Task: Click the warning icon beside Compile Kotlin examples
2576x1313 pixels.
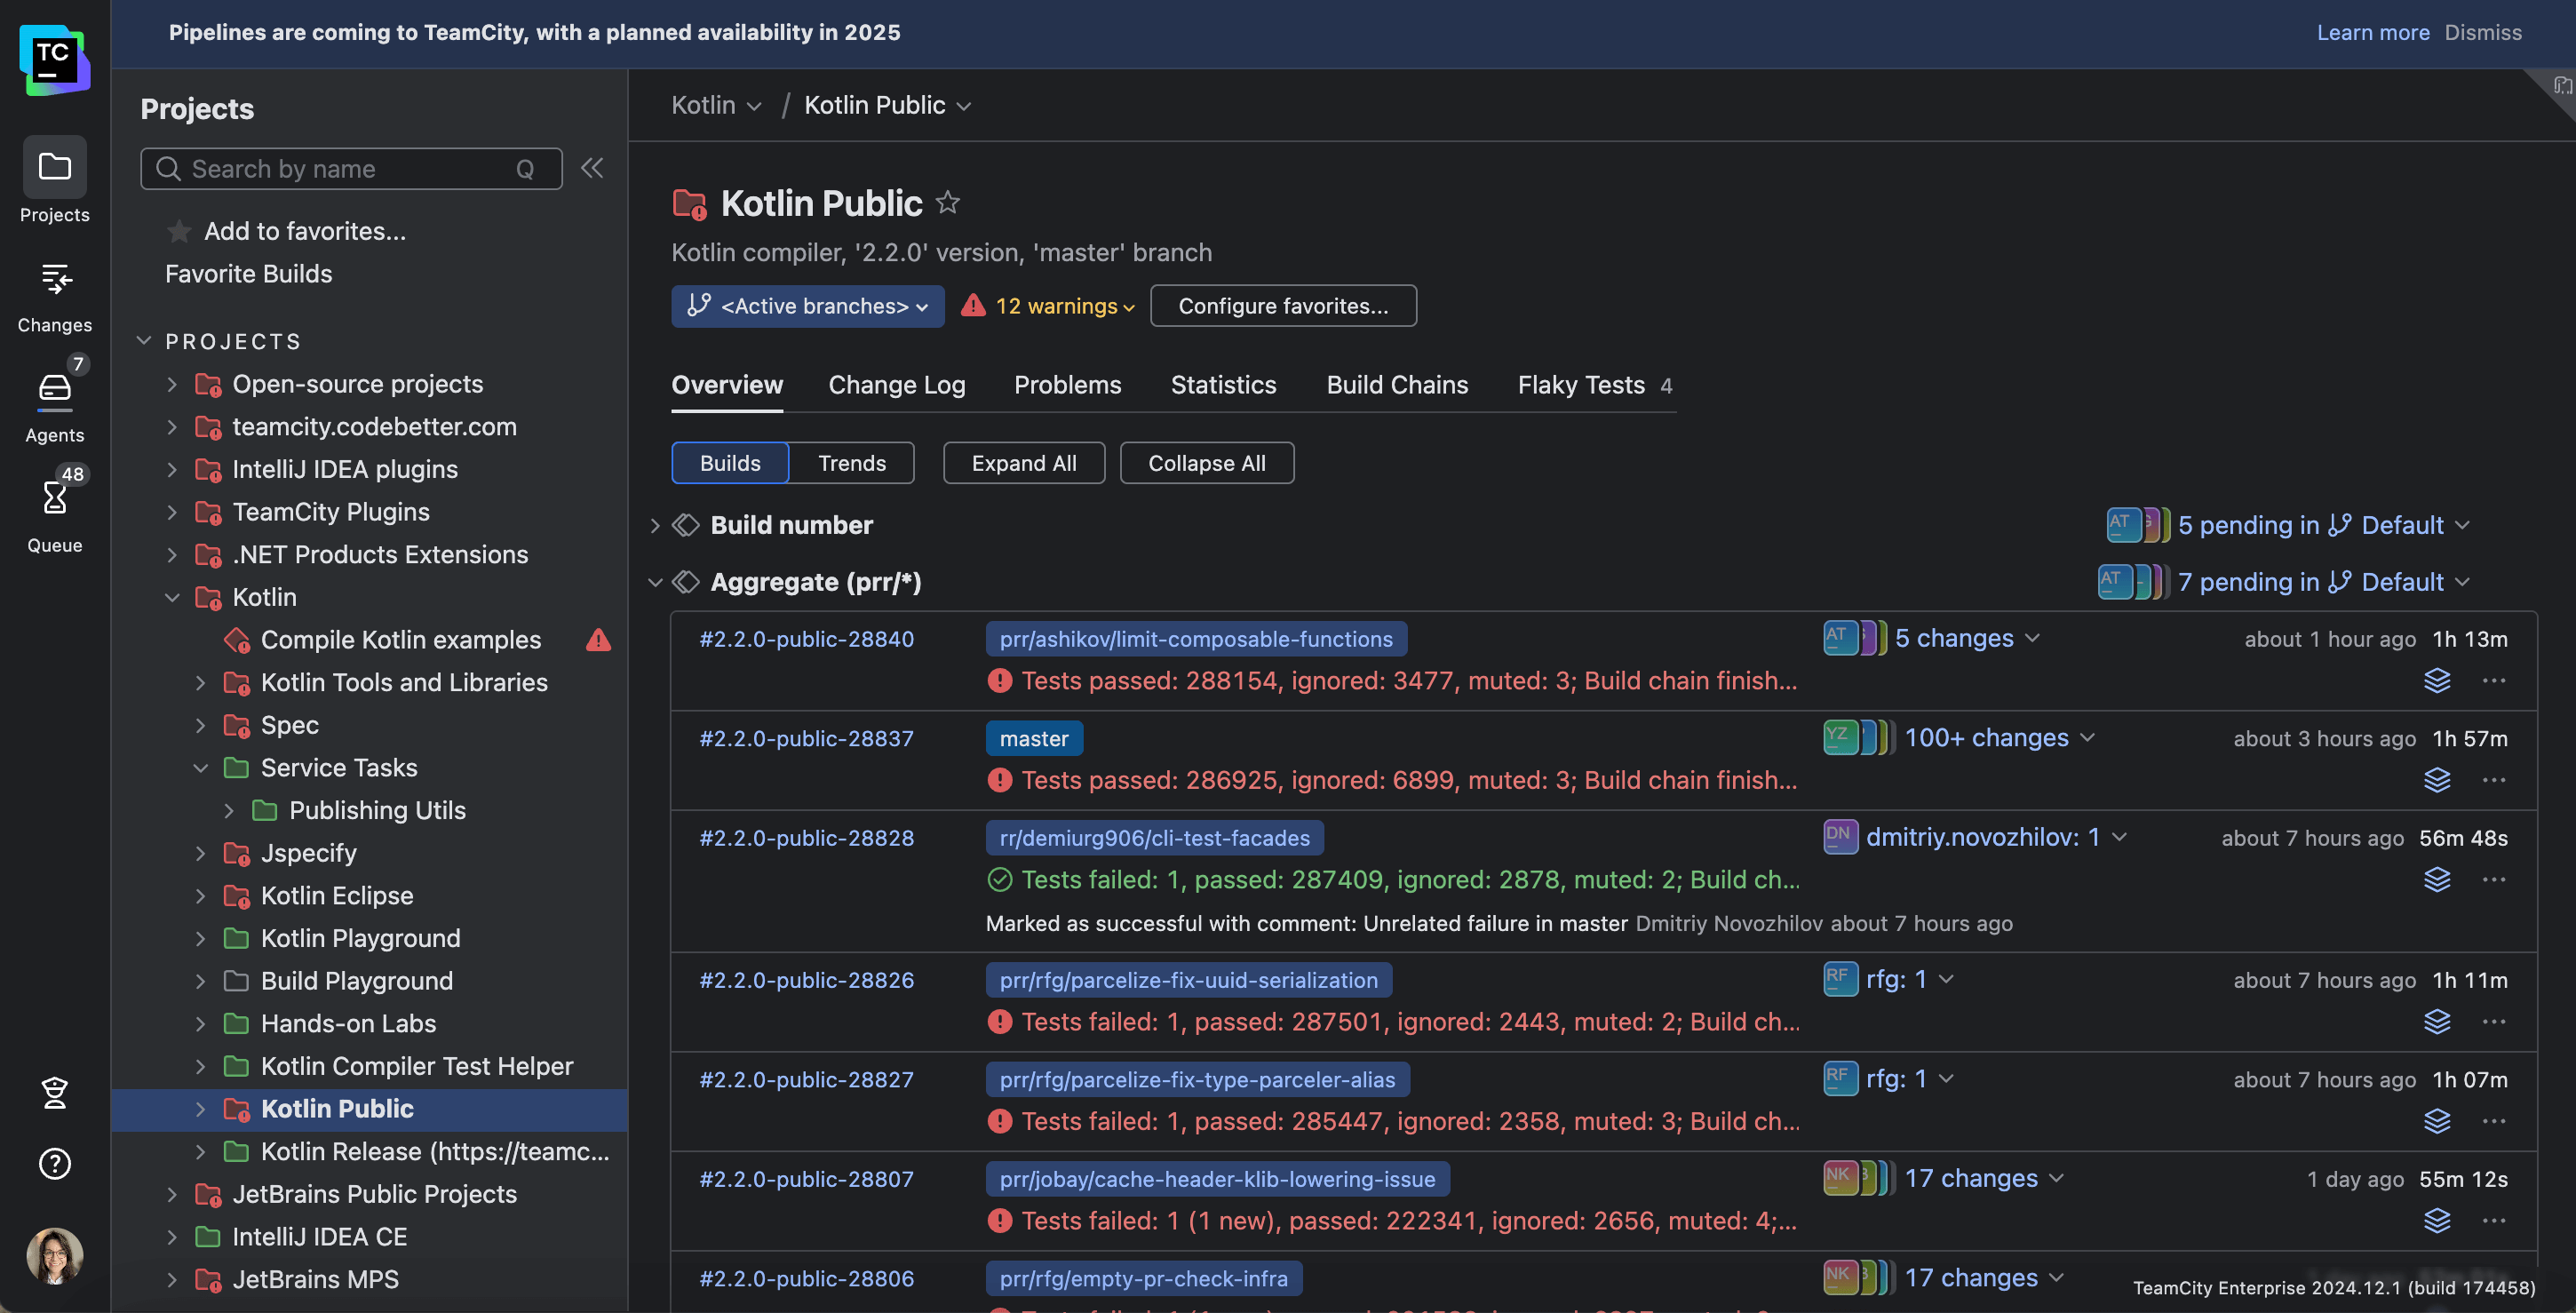Action: 598,640
